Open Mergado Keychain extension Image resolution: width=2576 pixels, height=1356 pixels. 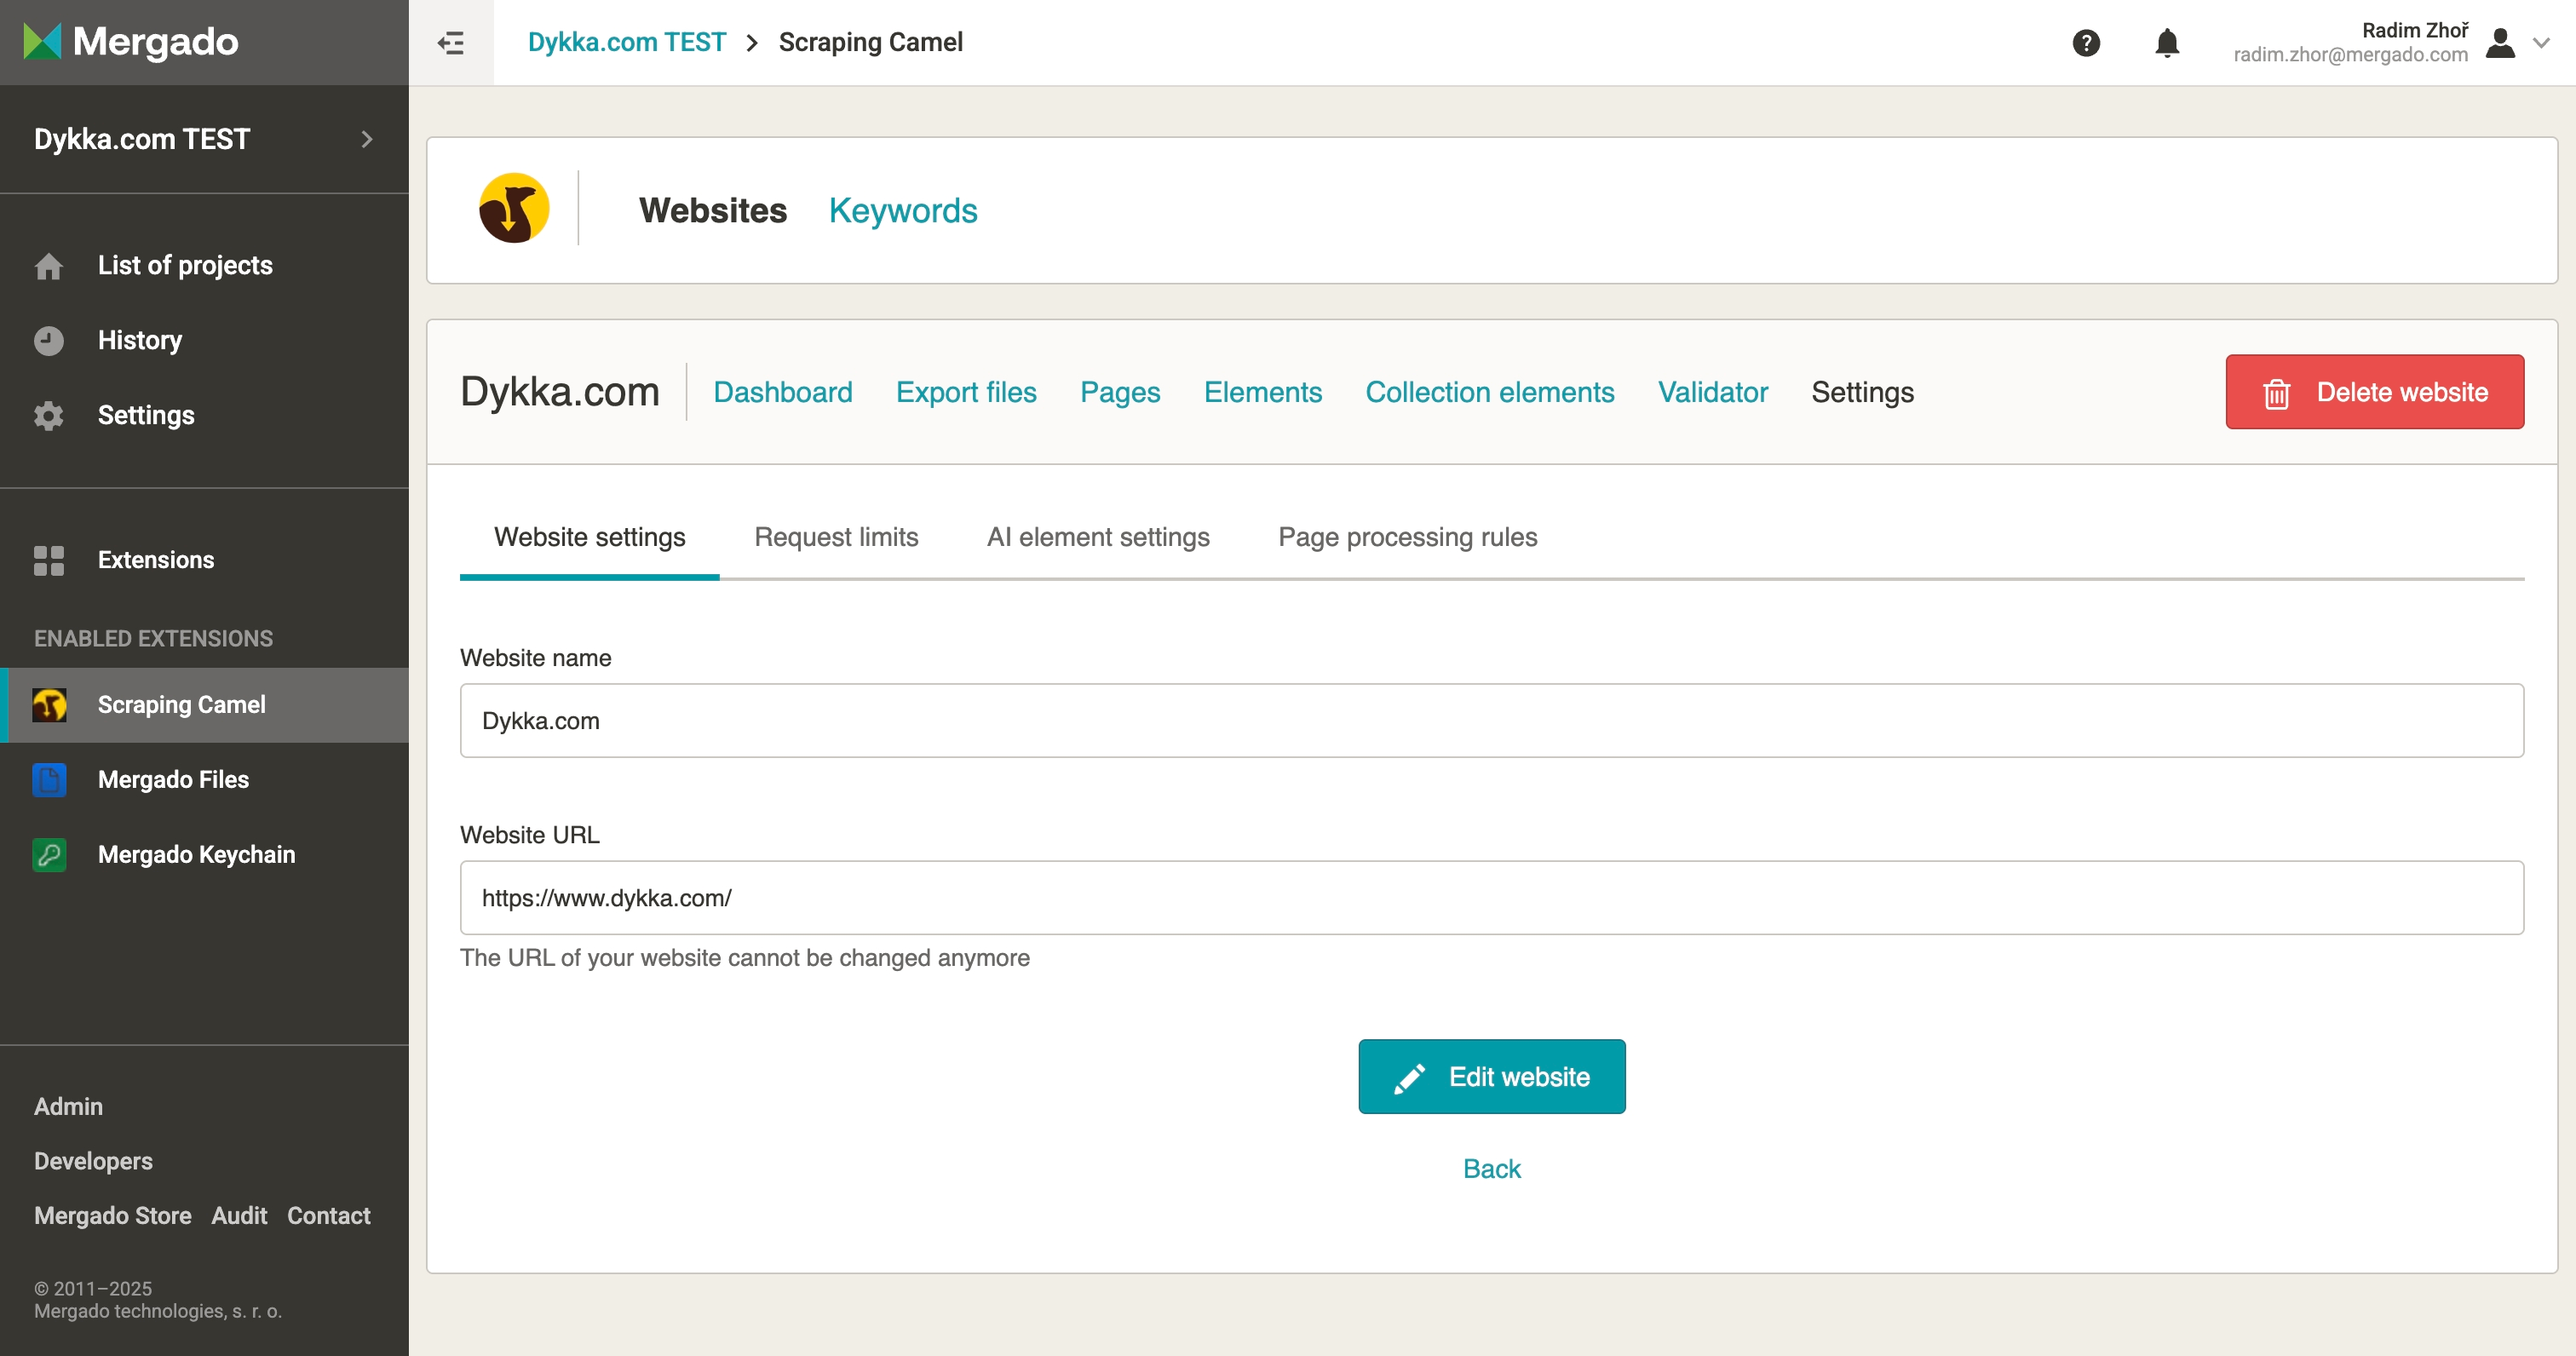(x=196, y=854)
